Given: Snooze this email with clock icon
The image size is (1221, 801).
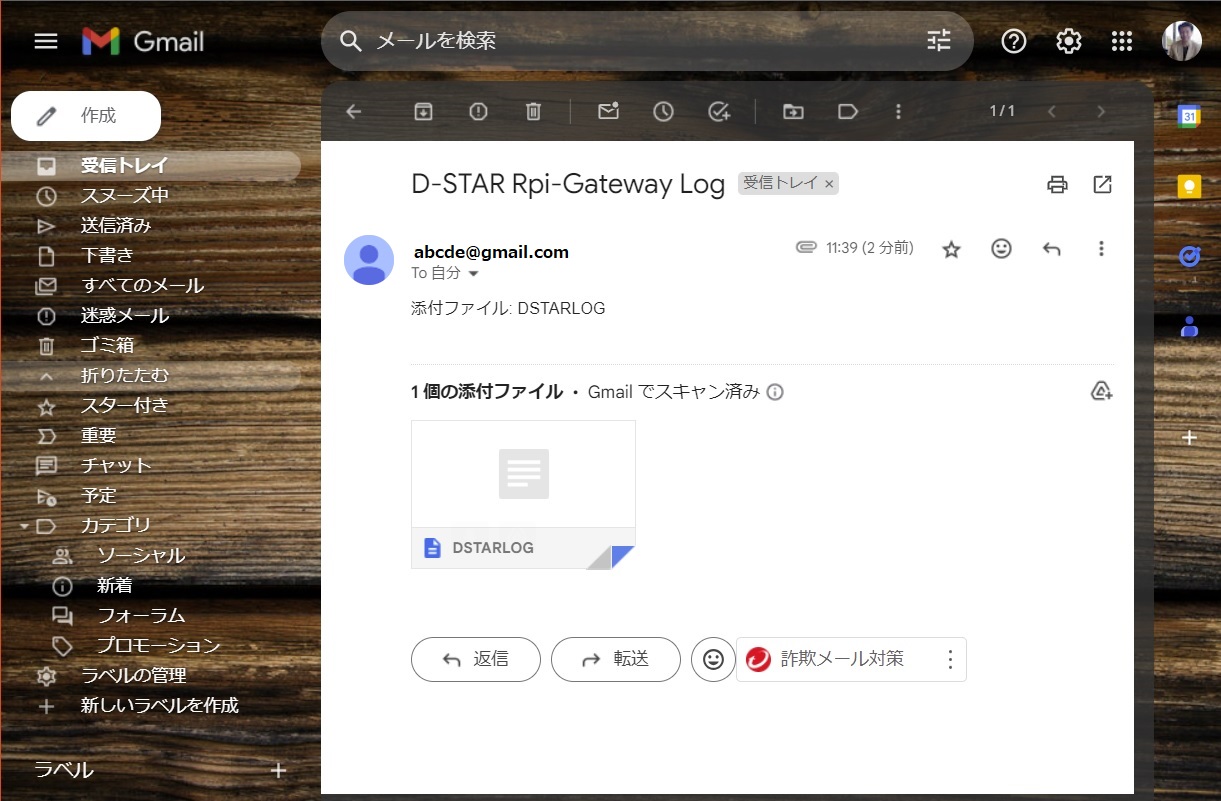Looking at the screenshot, I should coord(663,112).
